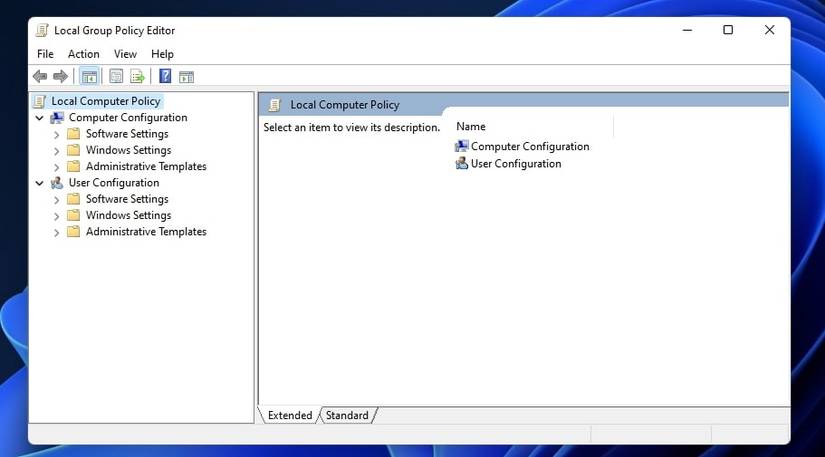Click the title bar app scroll icon

pyautogui.click(x=42, y=31)
